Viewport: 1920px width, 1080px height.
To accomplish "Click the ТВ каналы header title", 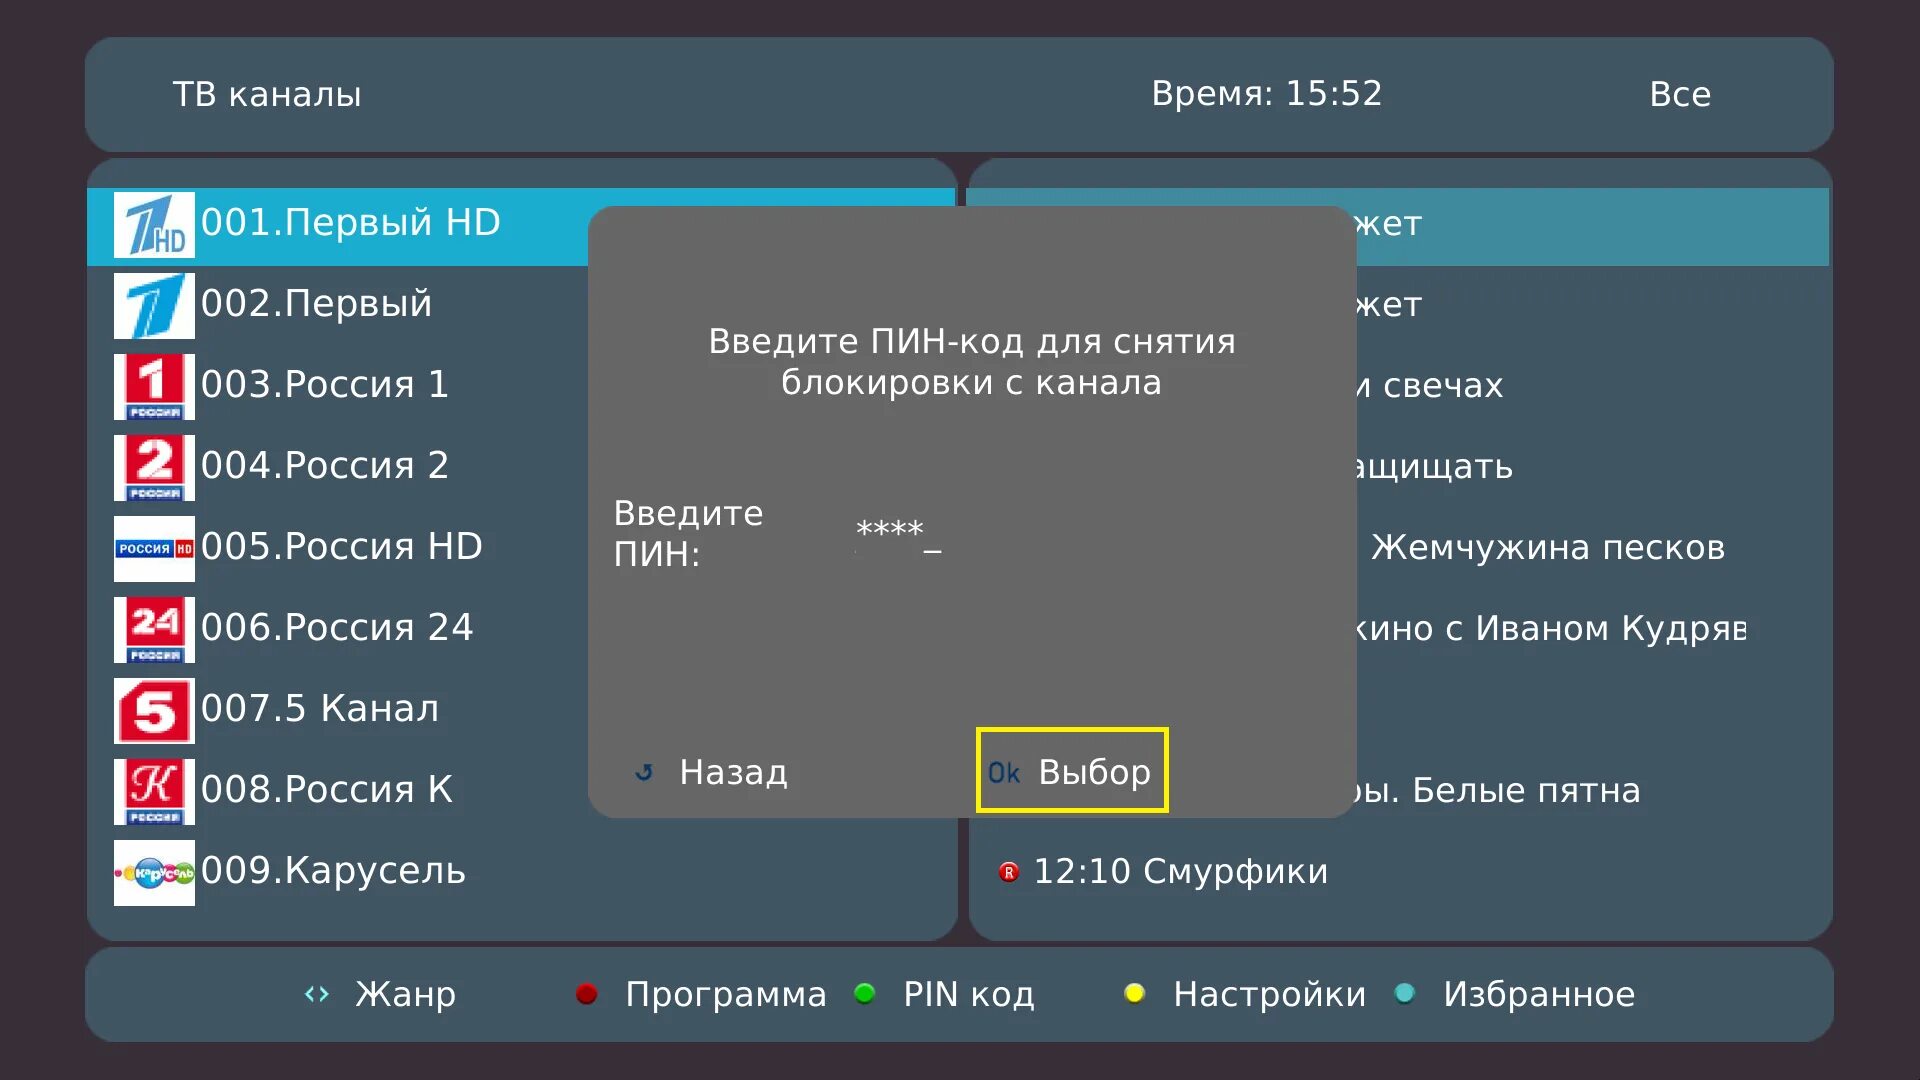I will coord(267,94).
